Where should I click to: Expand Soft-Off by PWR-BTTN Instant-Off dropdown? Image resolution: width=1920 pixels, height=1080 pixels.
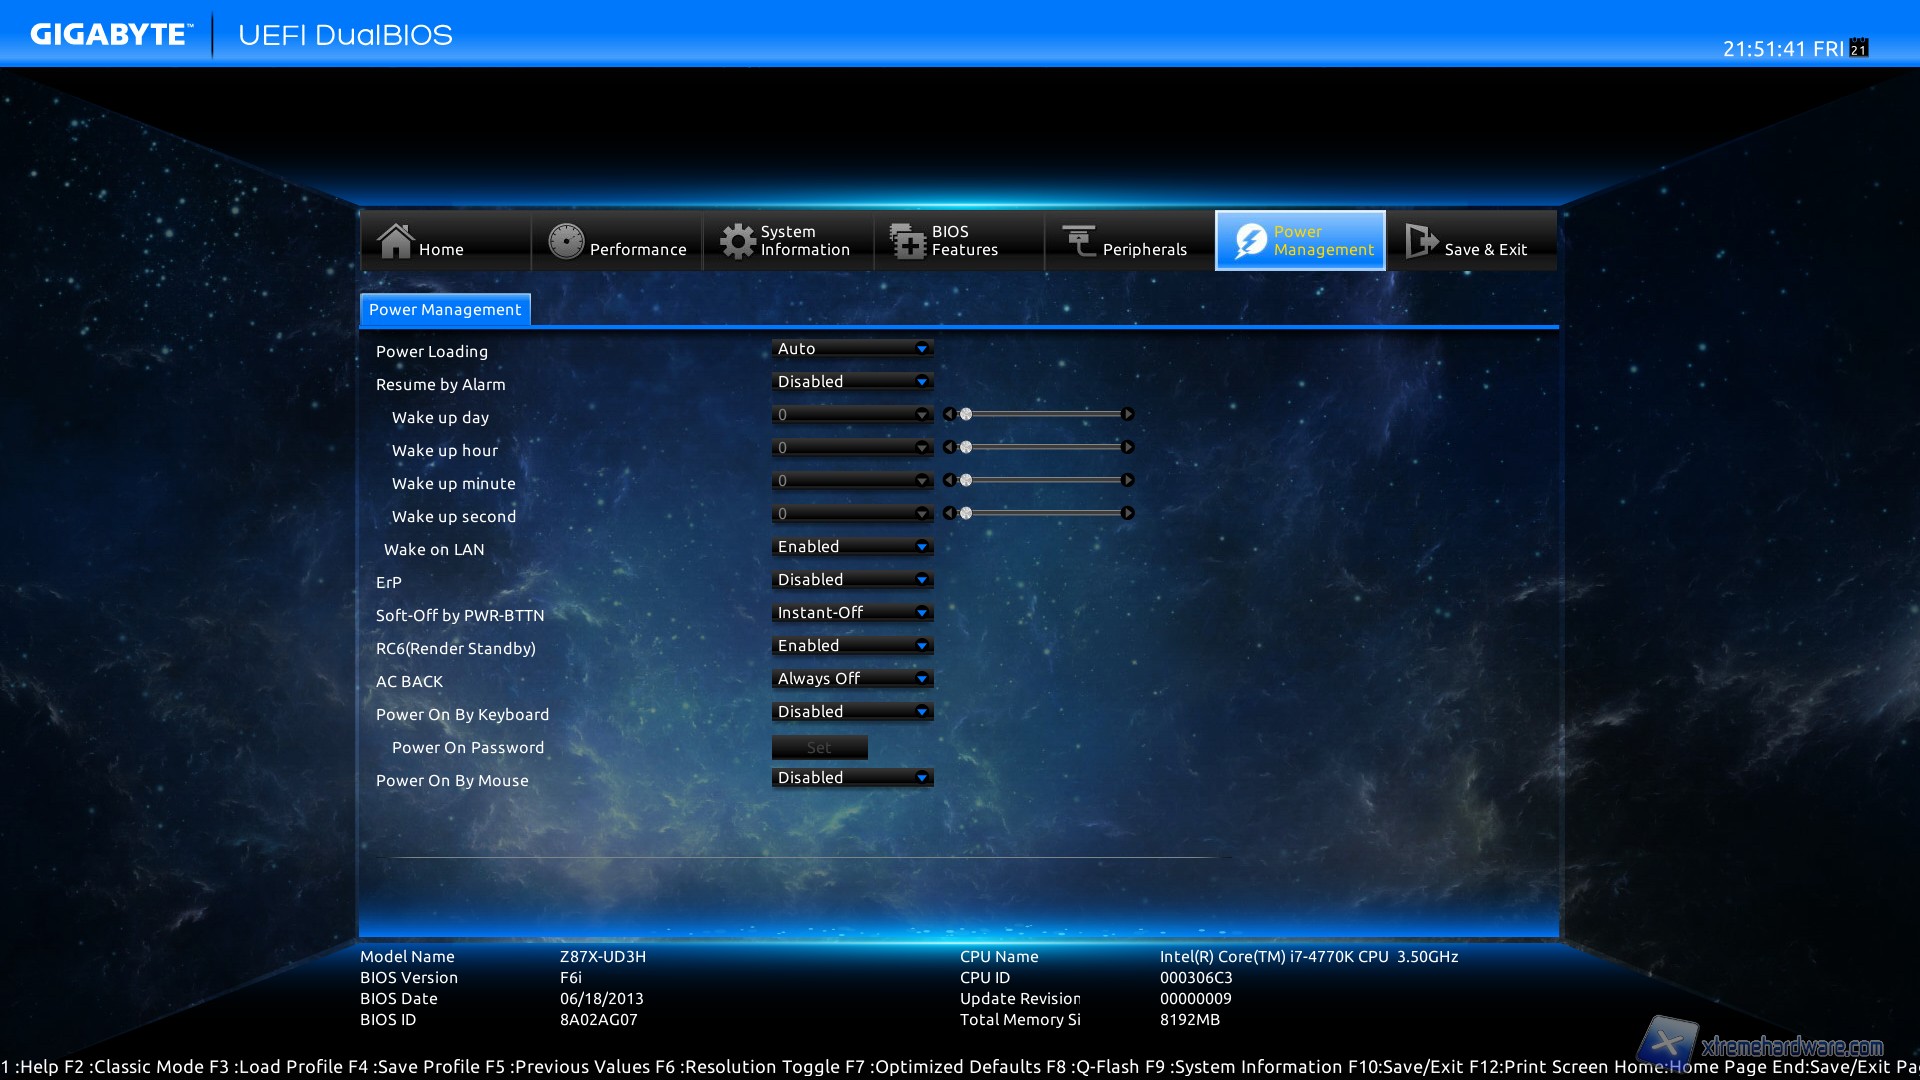[852, 612]
